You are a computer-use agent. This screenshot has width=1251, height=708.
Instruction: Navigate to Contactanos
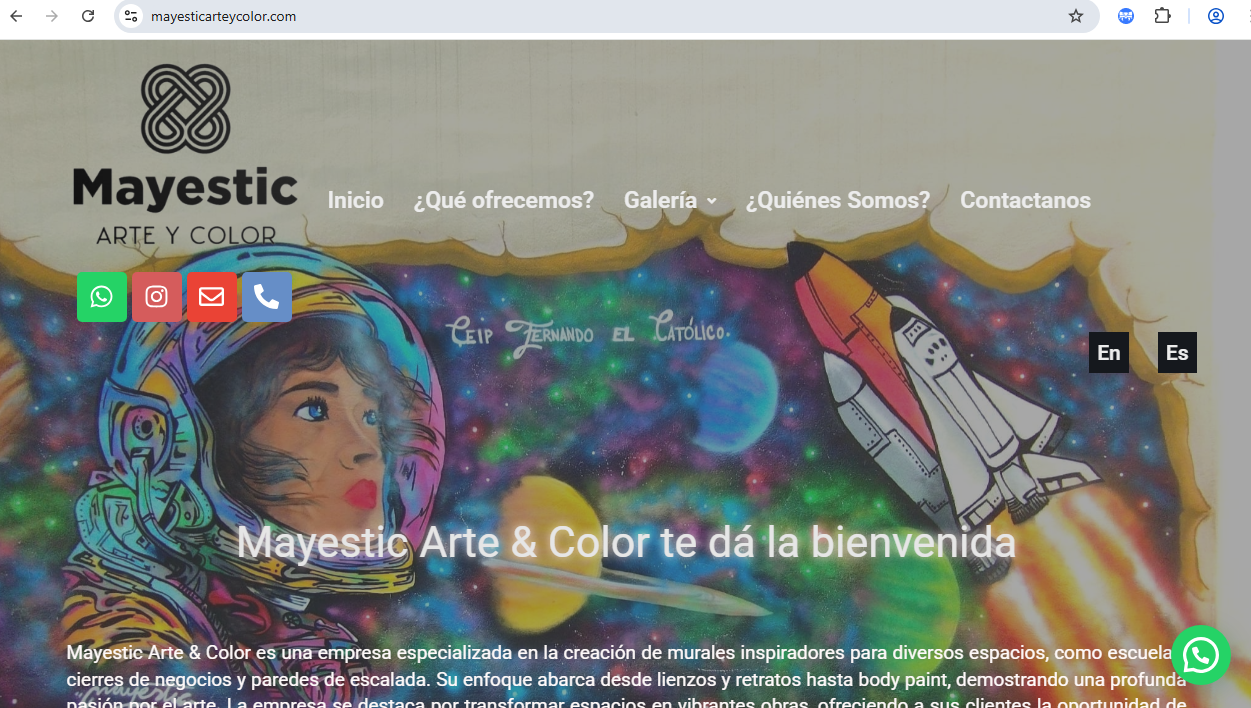[1025, 200]
